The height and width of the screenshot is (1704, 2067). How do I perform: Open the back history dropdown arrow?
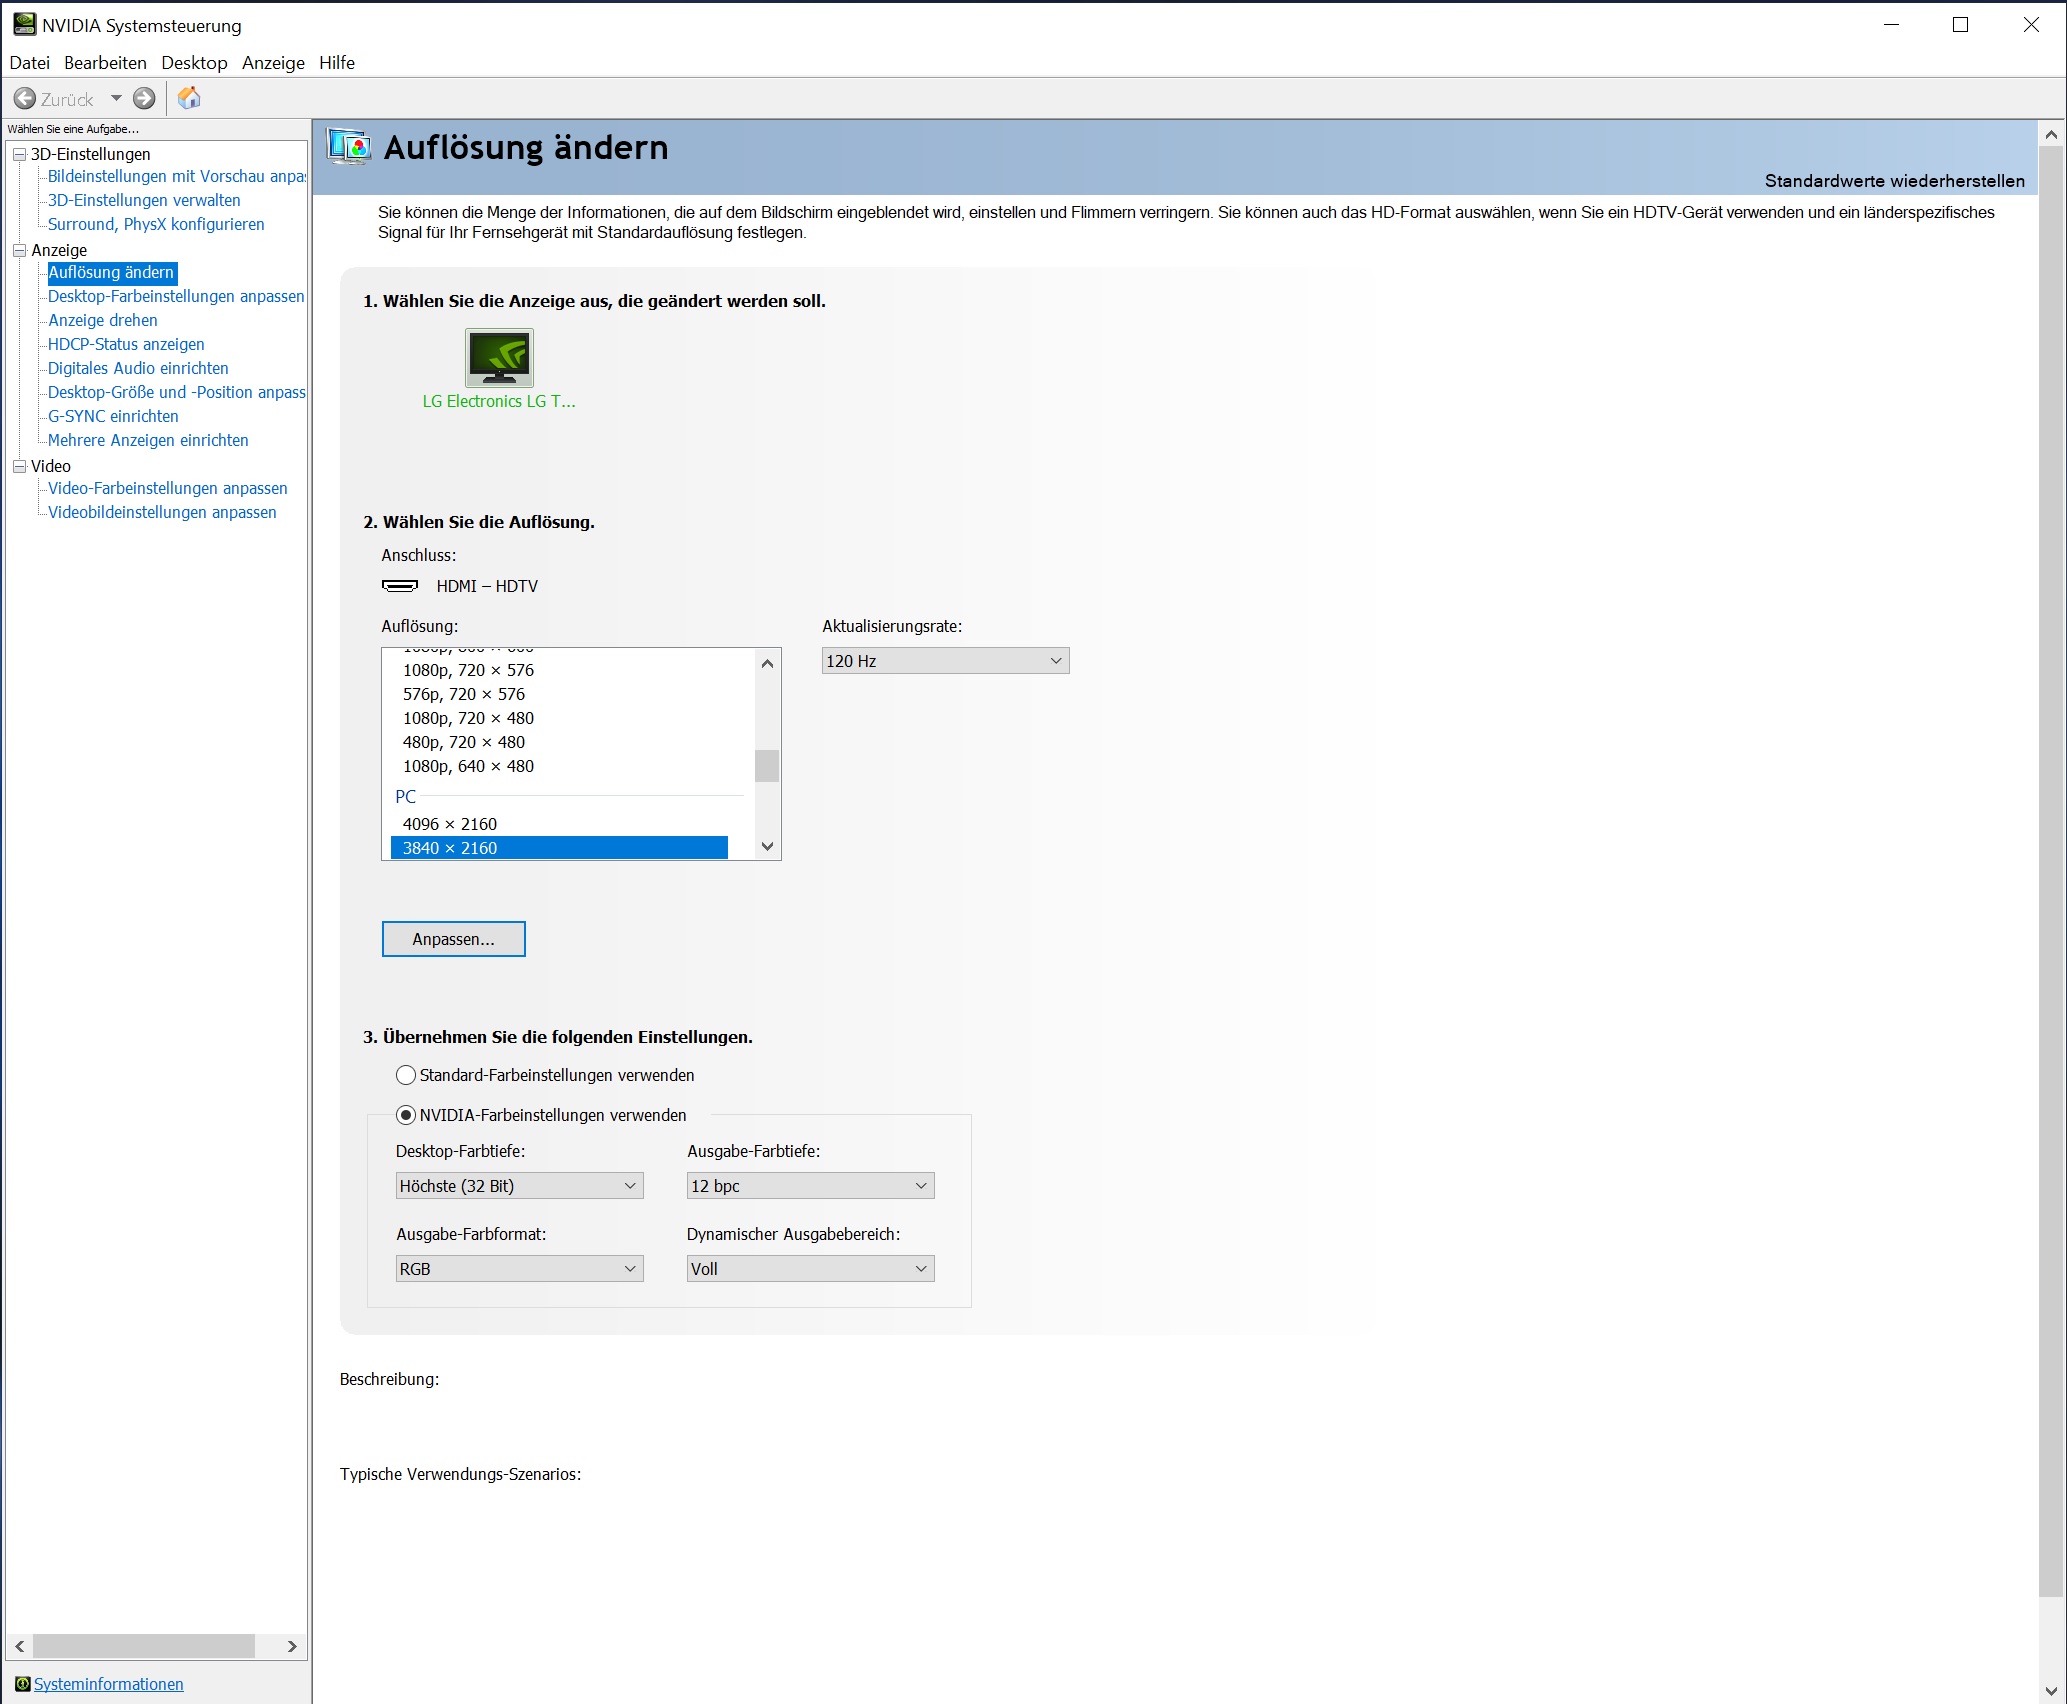(116, 98)
